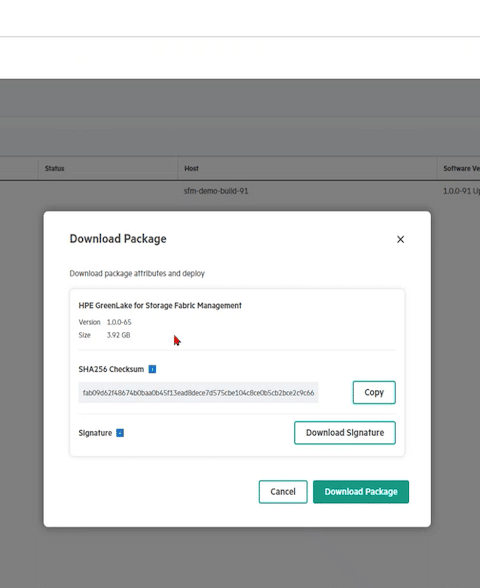Click the green Download Package button
The height and width of the screenshot is (588, 480).
(361, 492)
